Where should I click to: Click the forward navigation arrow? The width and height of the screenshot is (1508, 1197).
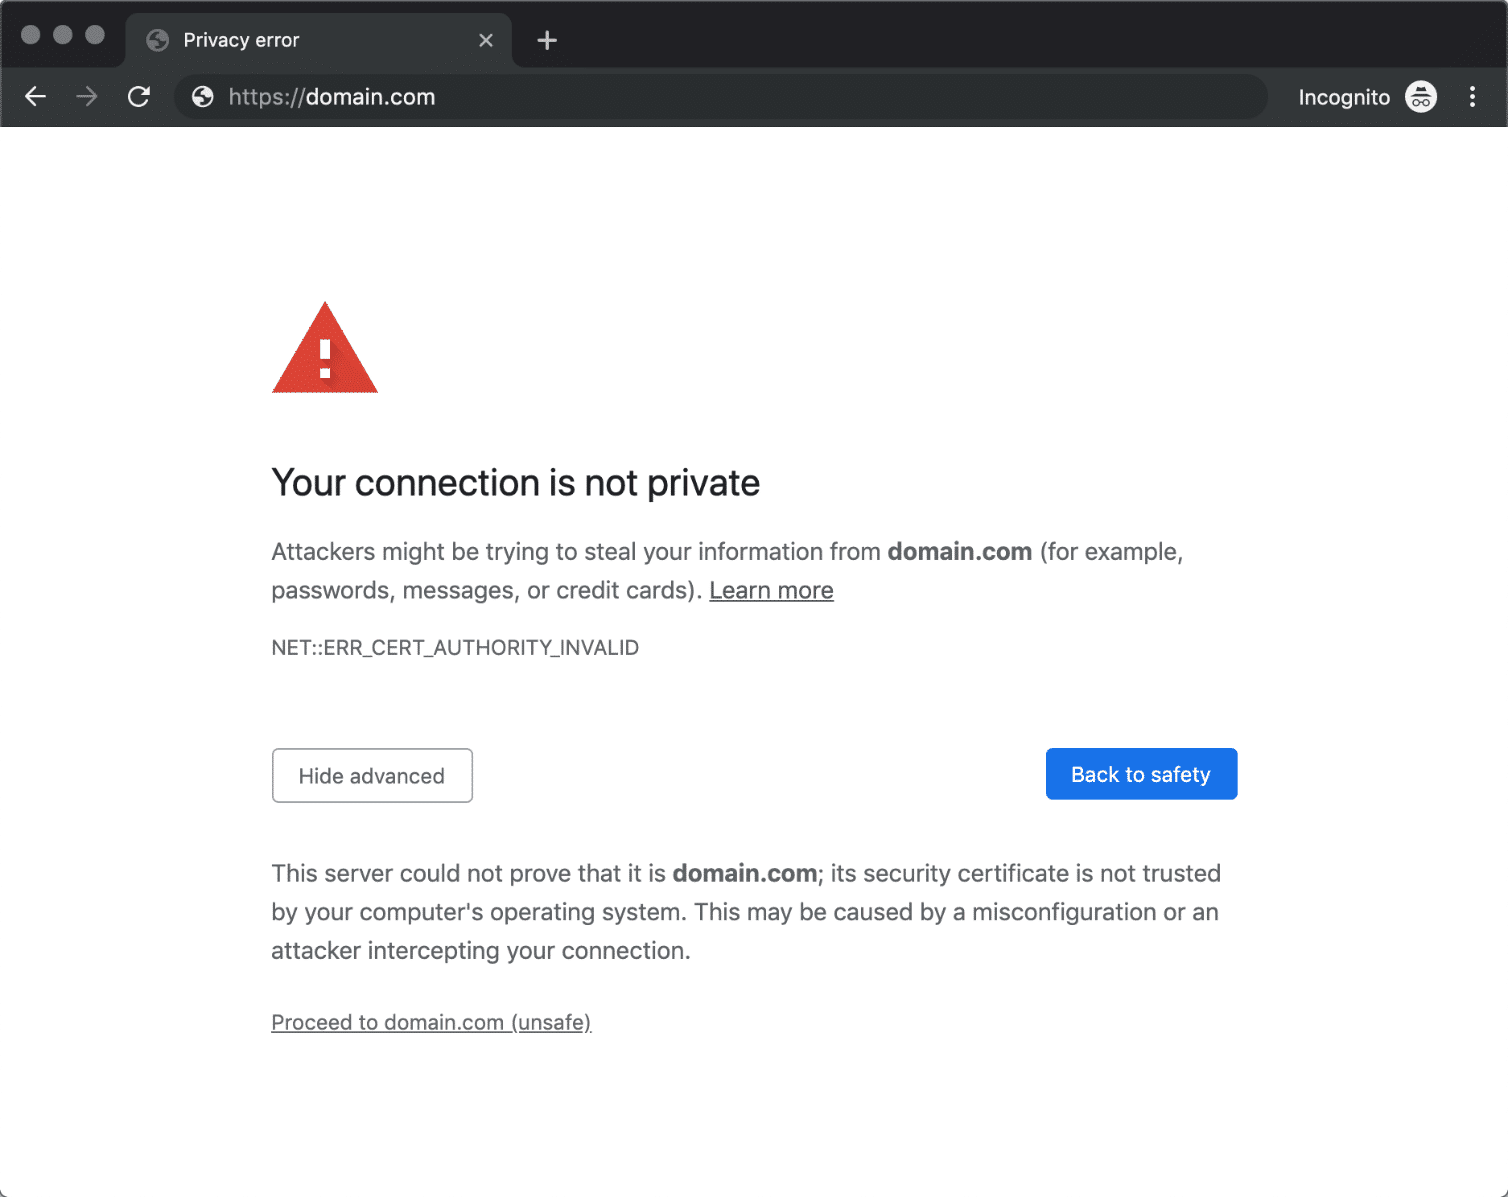(87, 96)
